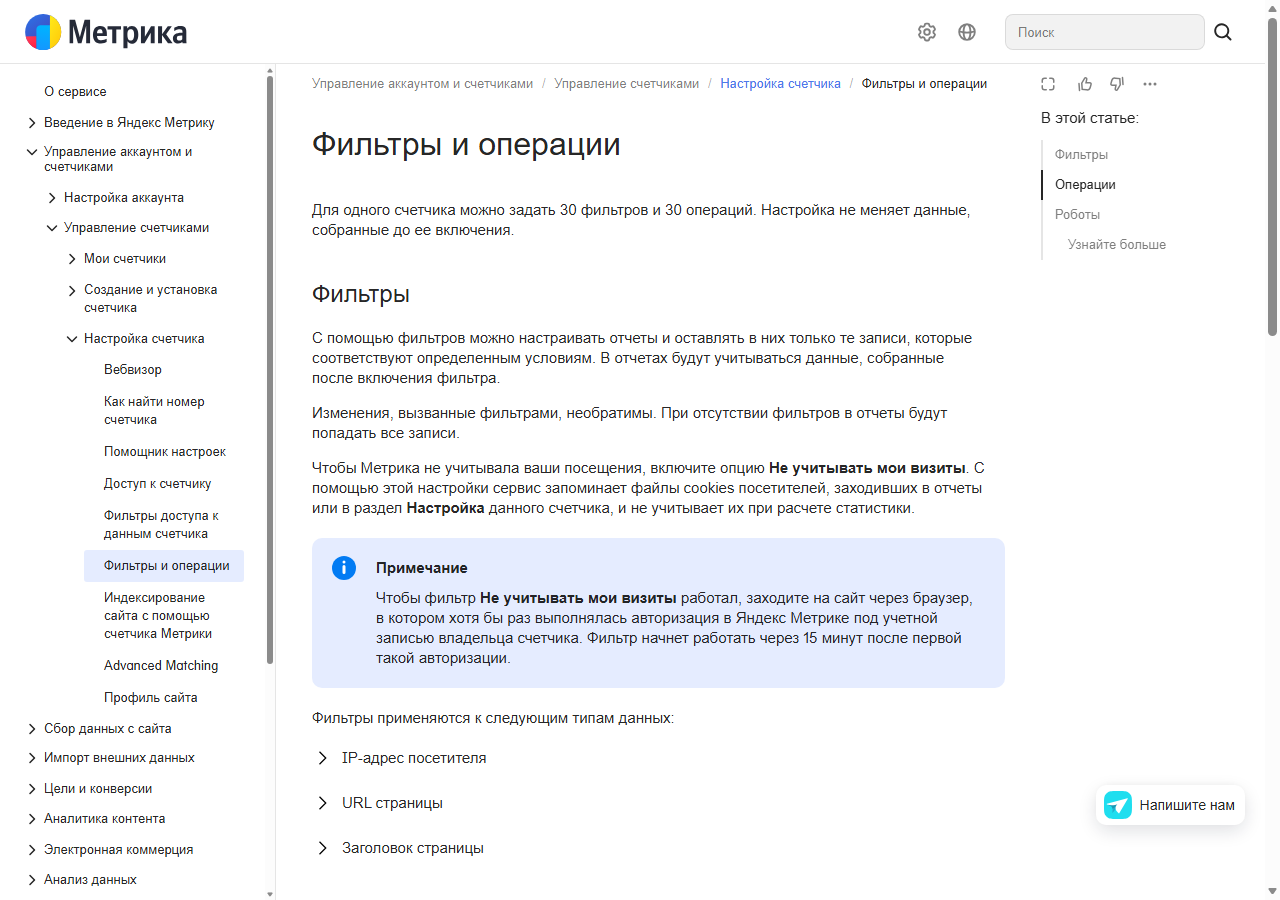Click the Напишите нам button

(x=1170, y=805)
